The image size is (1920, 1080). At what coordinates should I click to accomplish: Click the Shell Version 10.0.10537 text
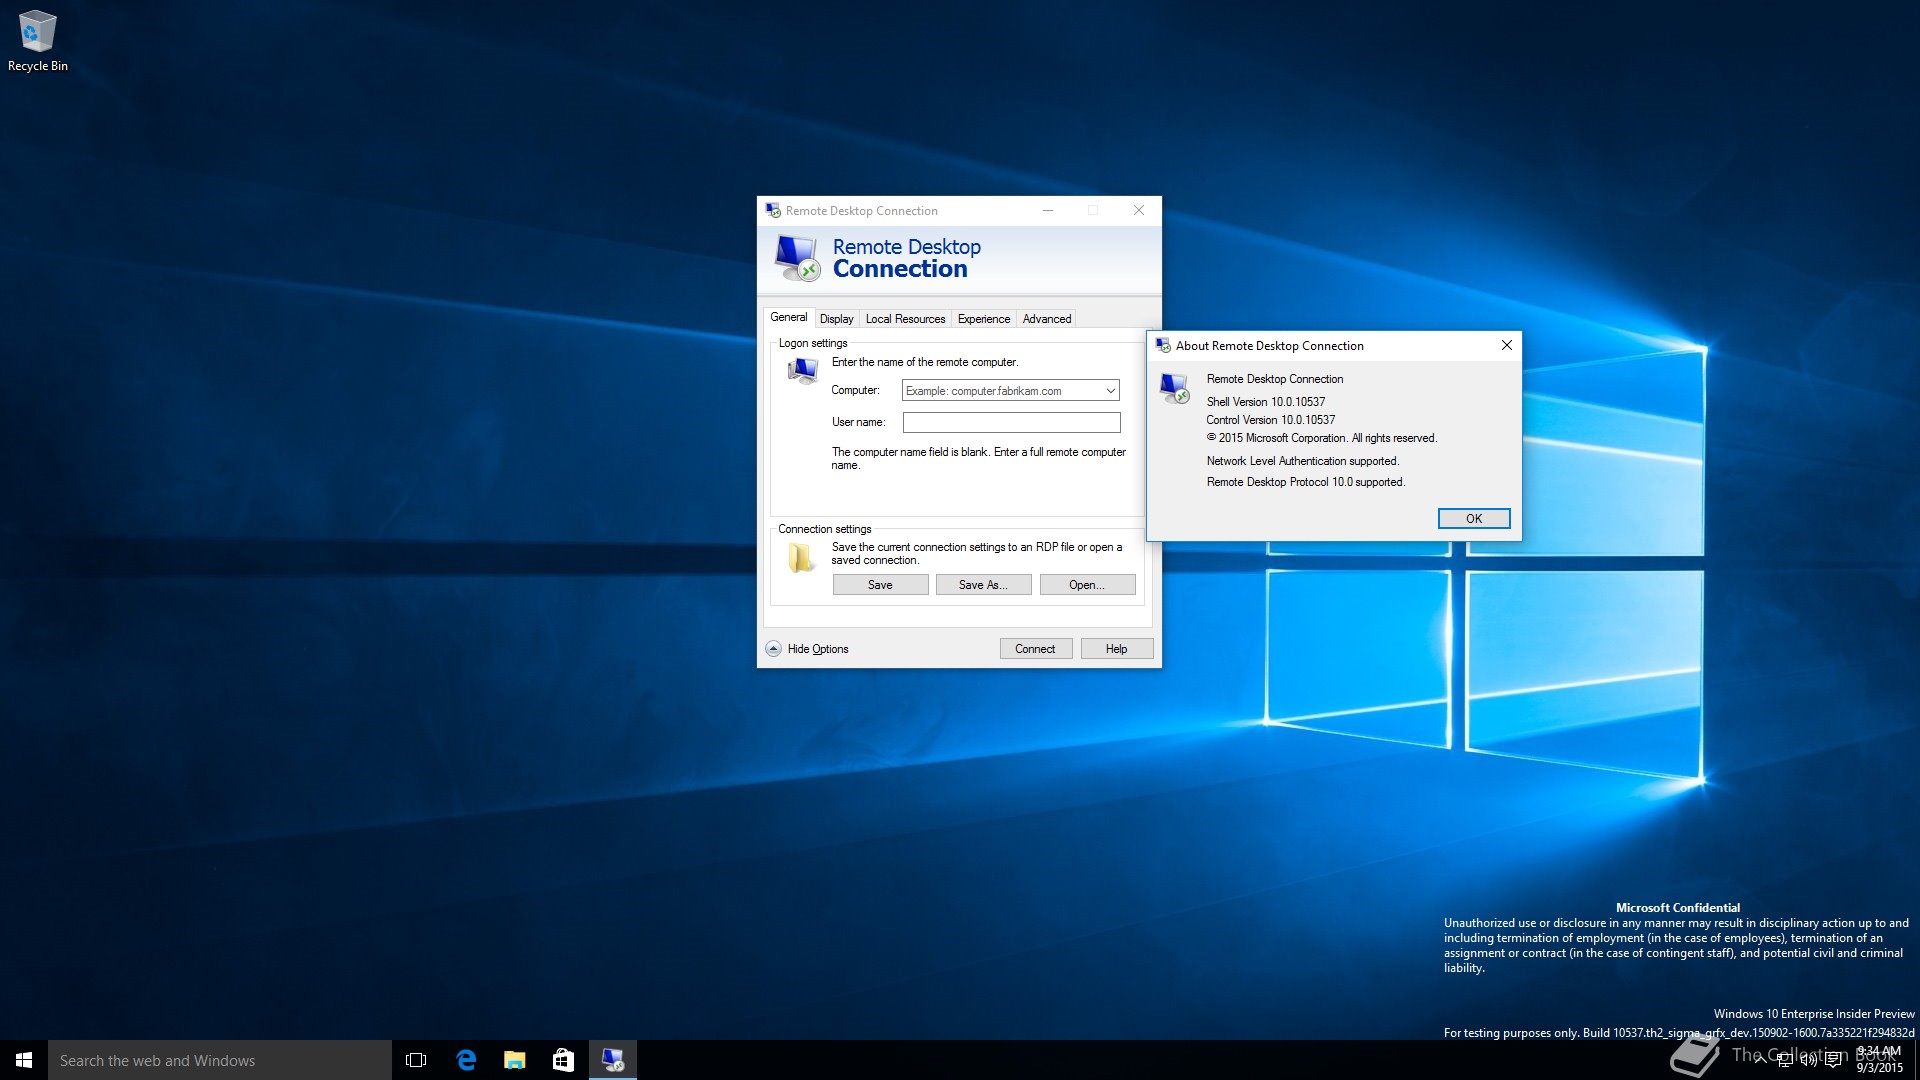point(1265,402)
